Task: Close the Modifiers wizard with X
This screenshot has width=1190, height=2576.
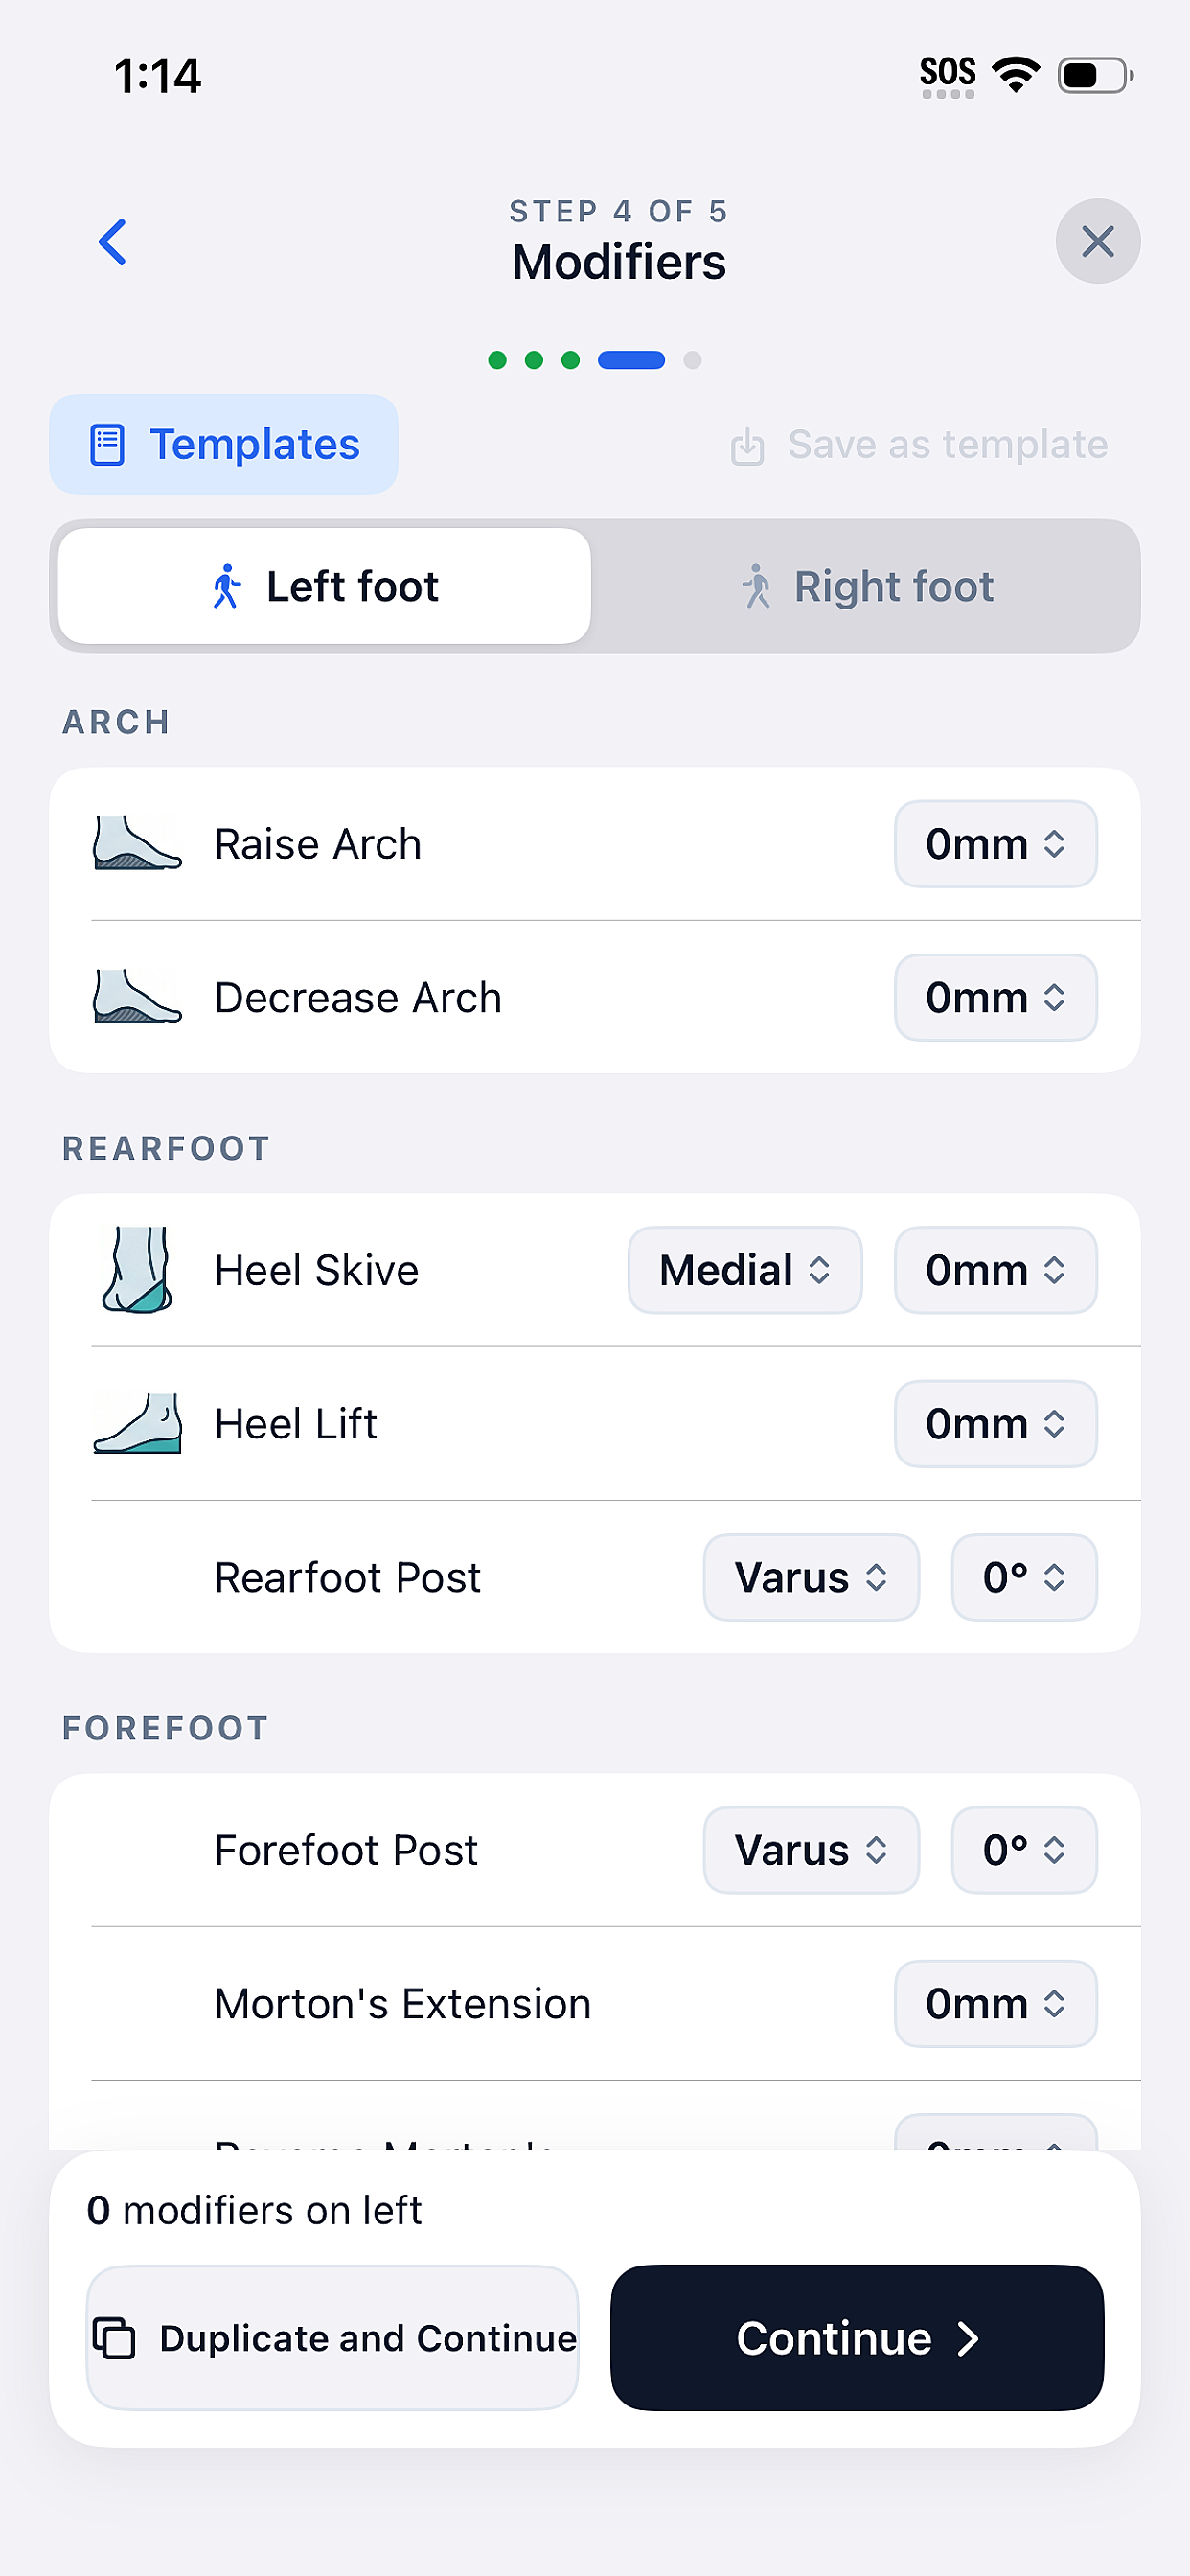Action: click(1098, 241)
